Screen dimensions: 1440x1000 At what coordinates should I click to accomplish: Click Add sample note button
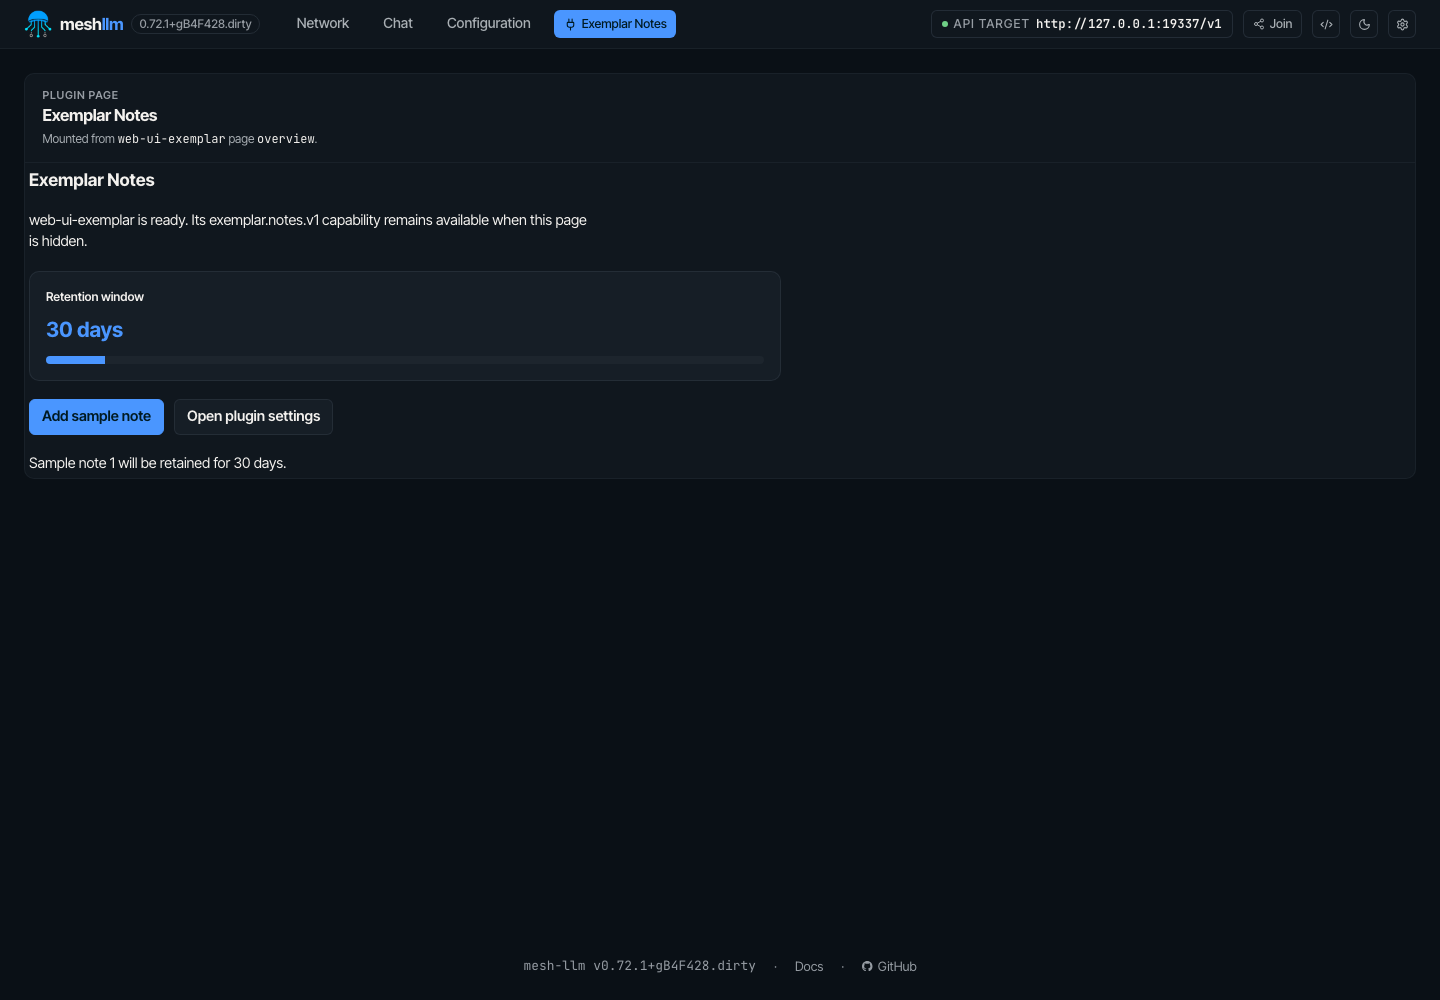(96, 417)
